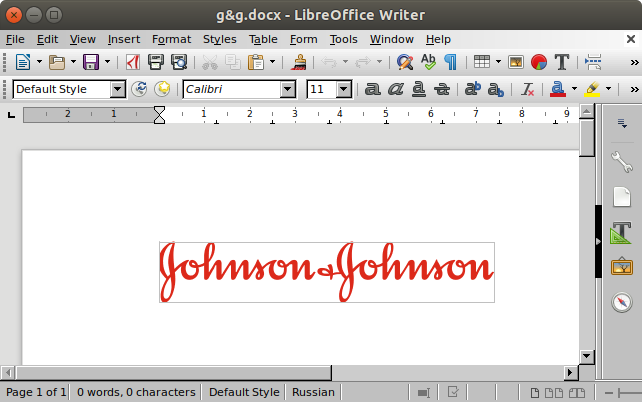
Task: Open sidebar Navigator compass panel
Action: click(622, 302)
